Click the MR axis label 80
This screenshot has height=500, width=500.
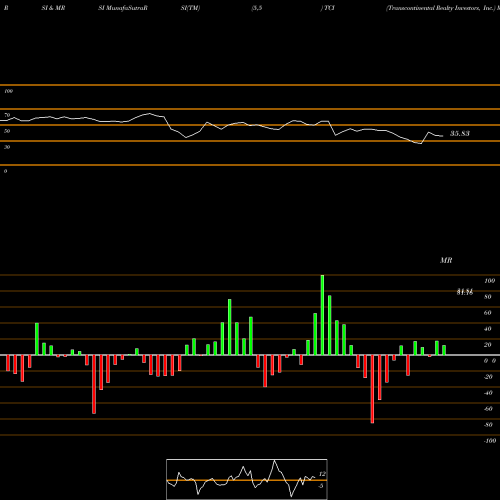tap(488, 297)
